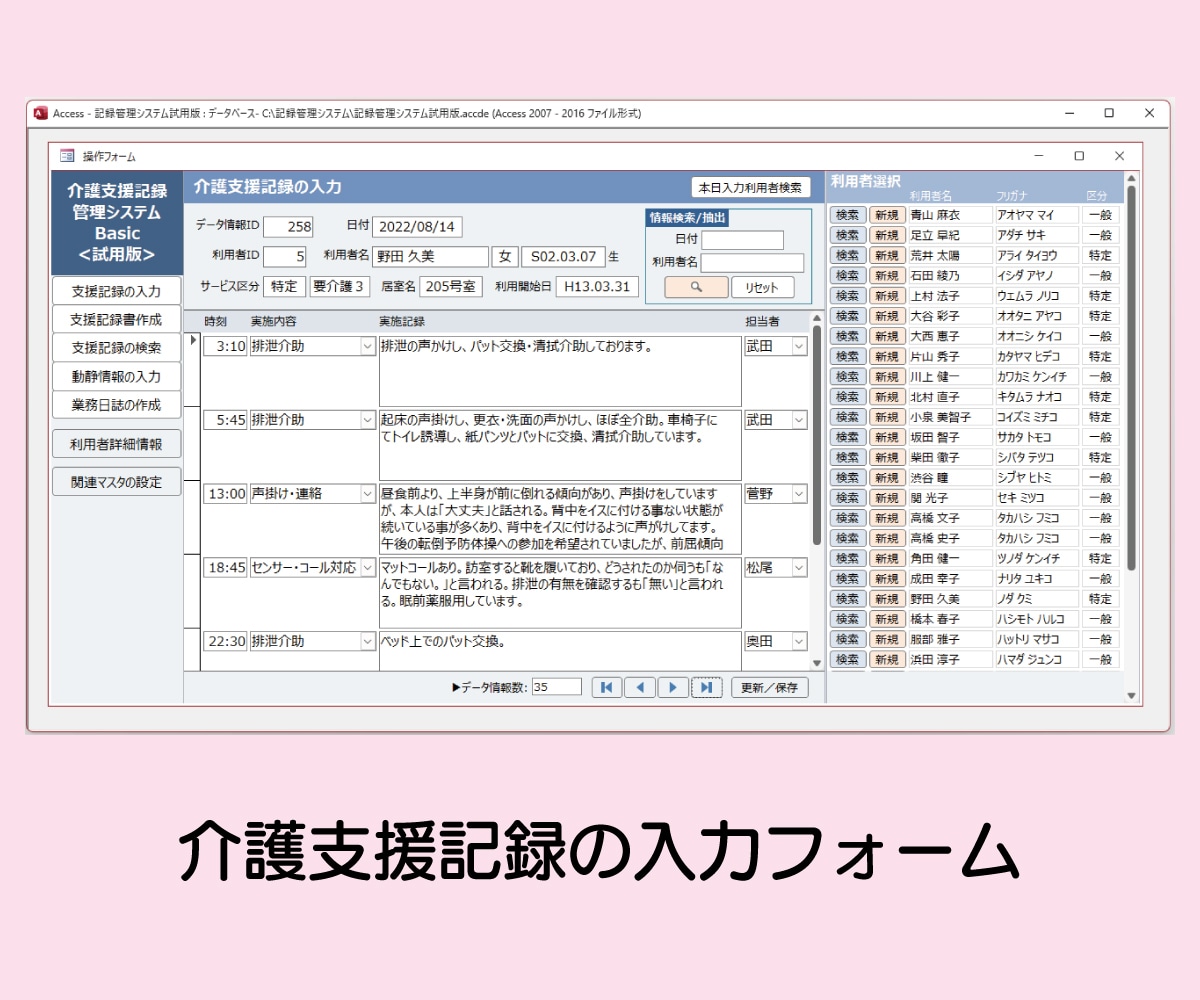
Task: Click furigana シバタ テツコ
Action: pyautogui.click(x=1037, y=457)
